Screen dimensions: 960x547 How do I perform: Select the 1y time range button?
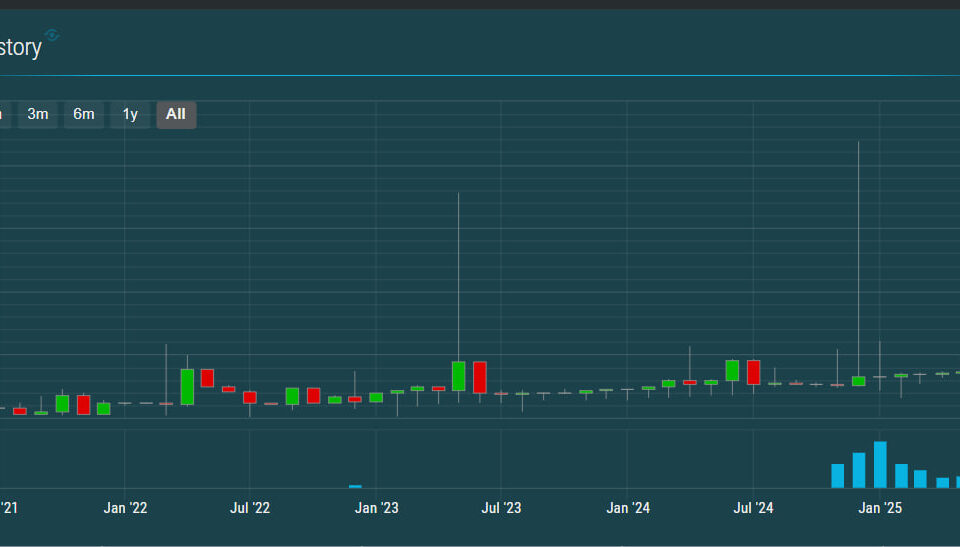point(130,115)
